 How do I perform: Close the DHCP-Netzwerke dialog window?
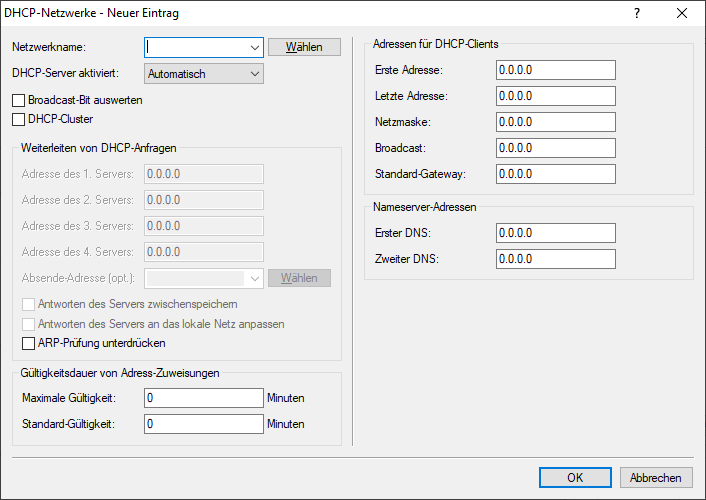point(682,14)
